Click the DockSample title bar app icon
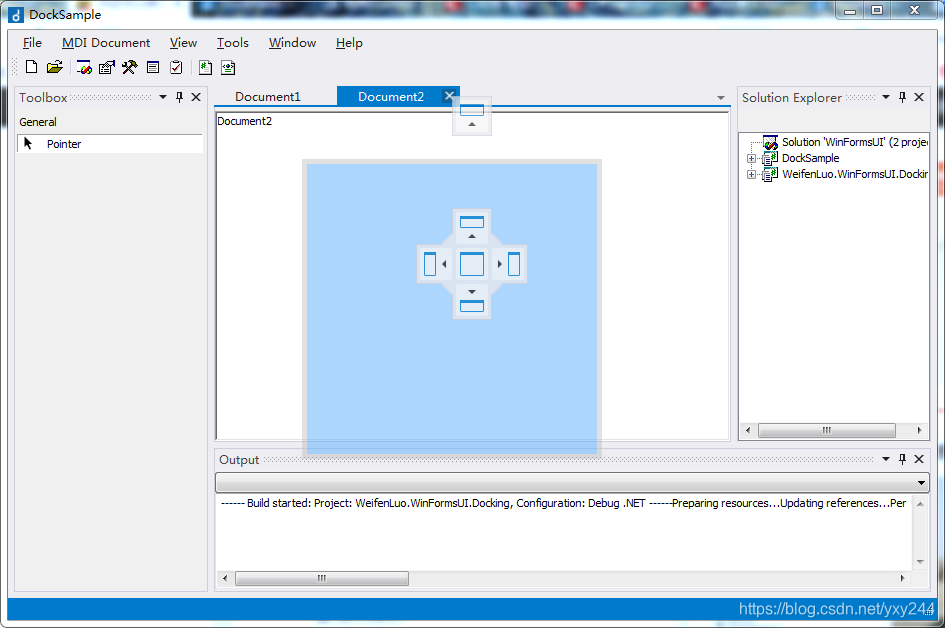 coord(16,15)
